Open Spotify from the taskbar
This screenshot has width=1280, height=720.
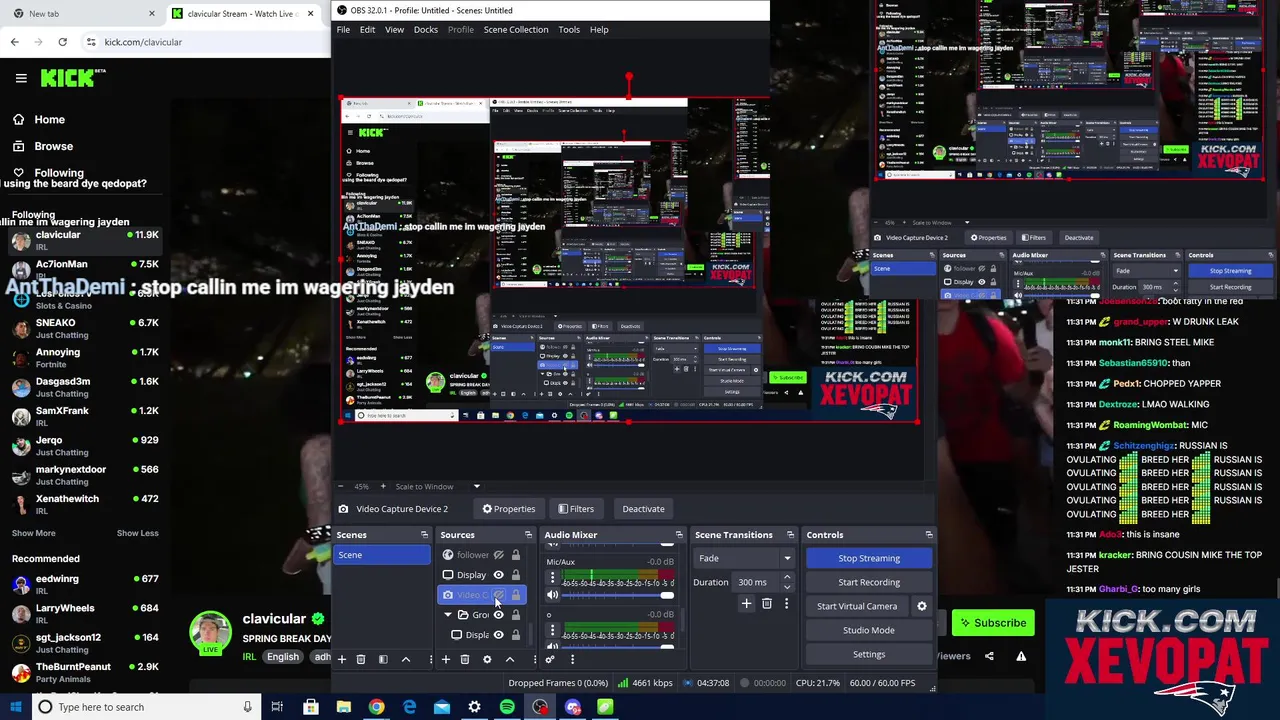507,707
